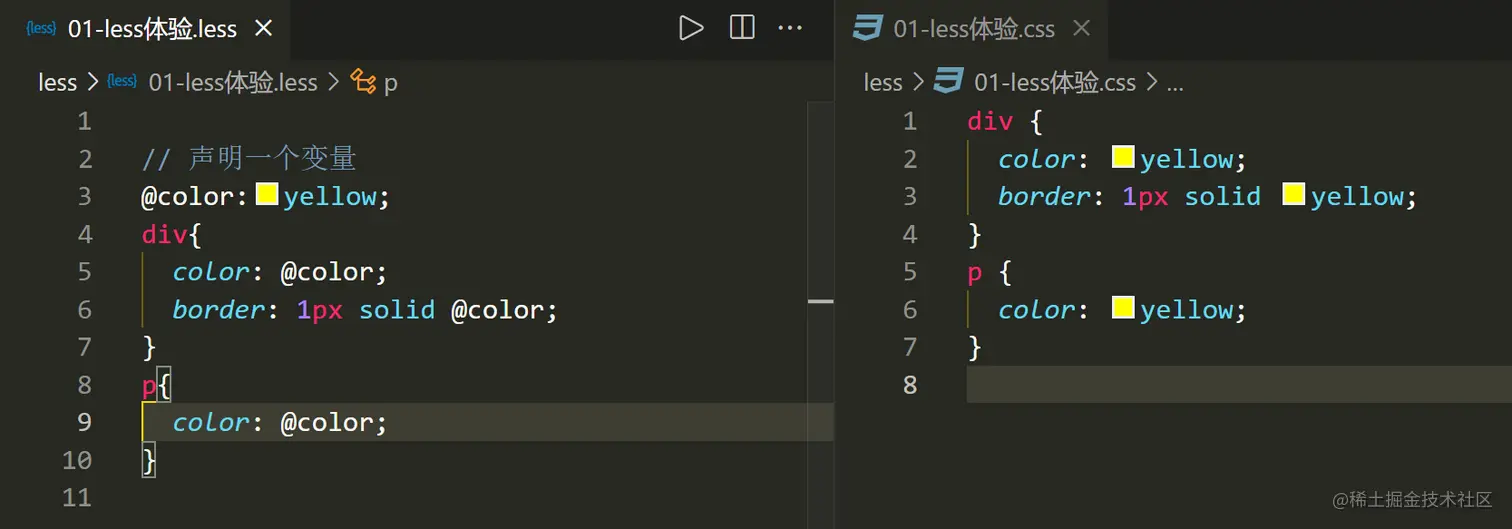1512x529 pixels.
Task: Expand chevron after 01-less体验.less breadcrumb
Action: tap(334, 83)
